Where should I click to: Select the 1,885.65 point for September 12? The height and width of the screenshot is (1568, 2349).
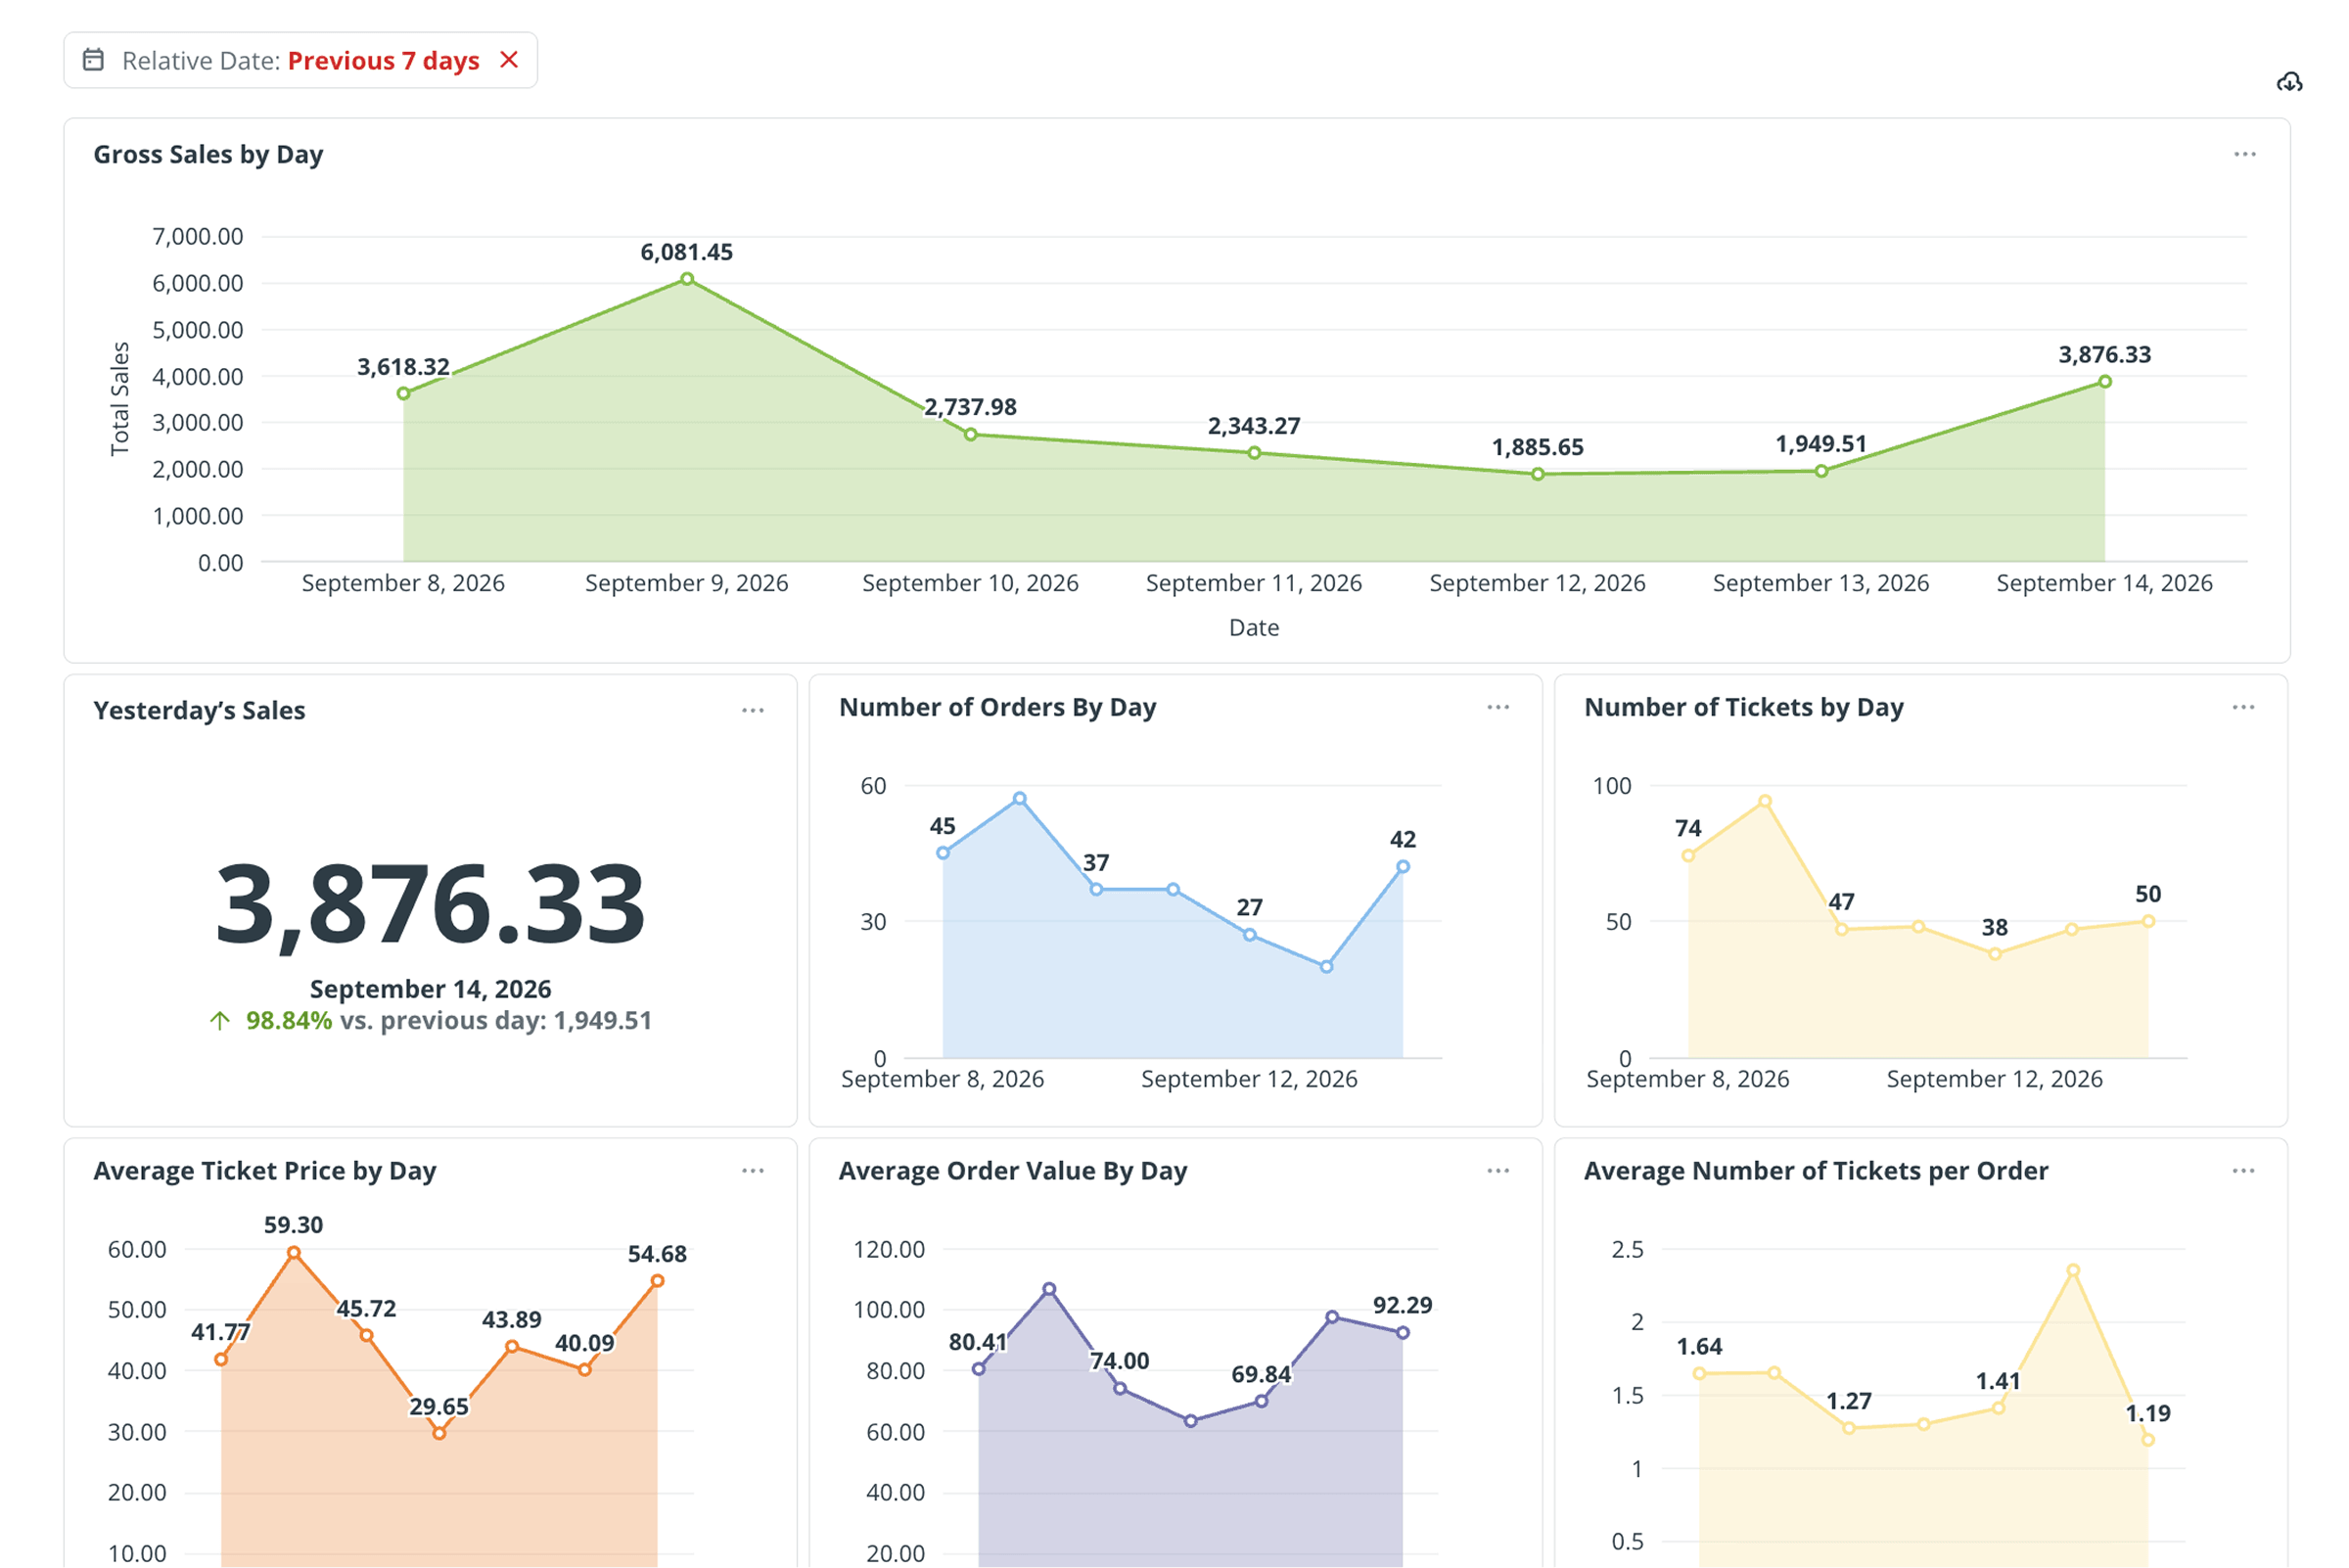1537,474
